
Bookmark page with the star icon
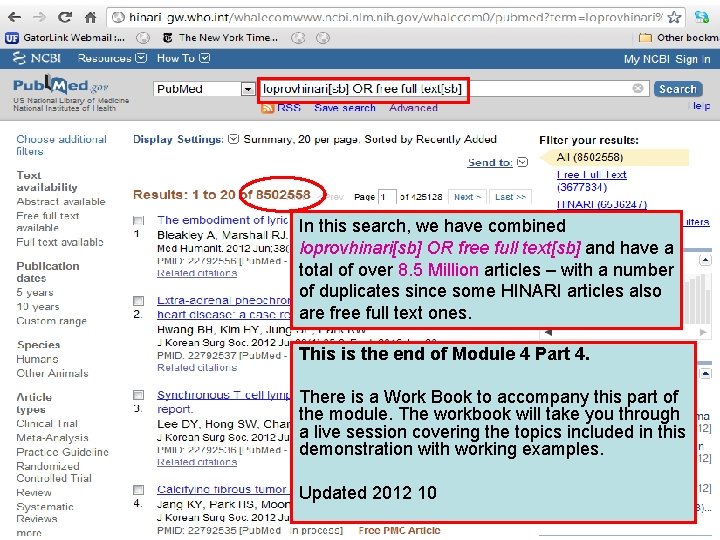coord(674,17)
